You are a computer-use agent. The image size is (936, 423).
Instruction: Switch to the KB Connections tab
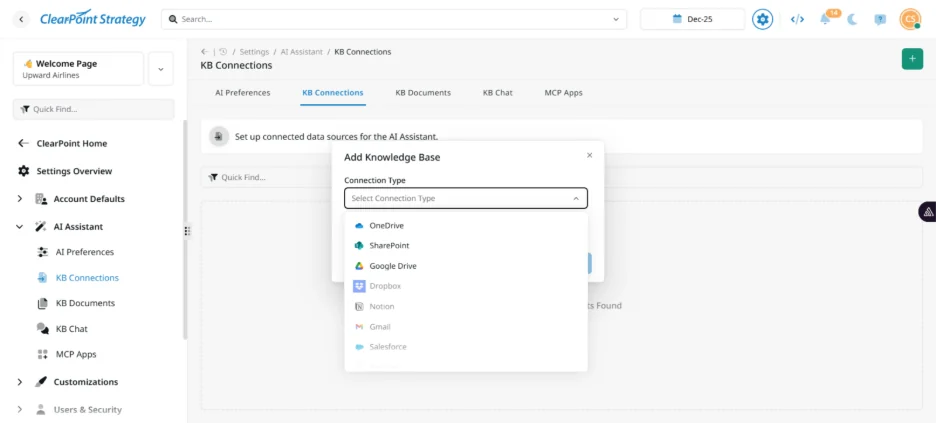[332, 92]
